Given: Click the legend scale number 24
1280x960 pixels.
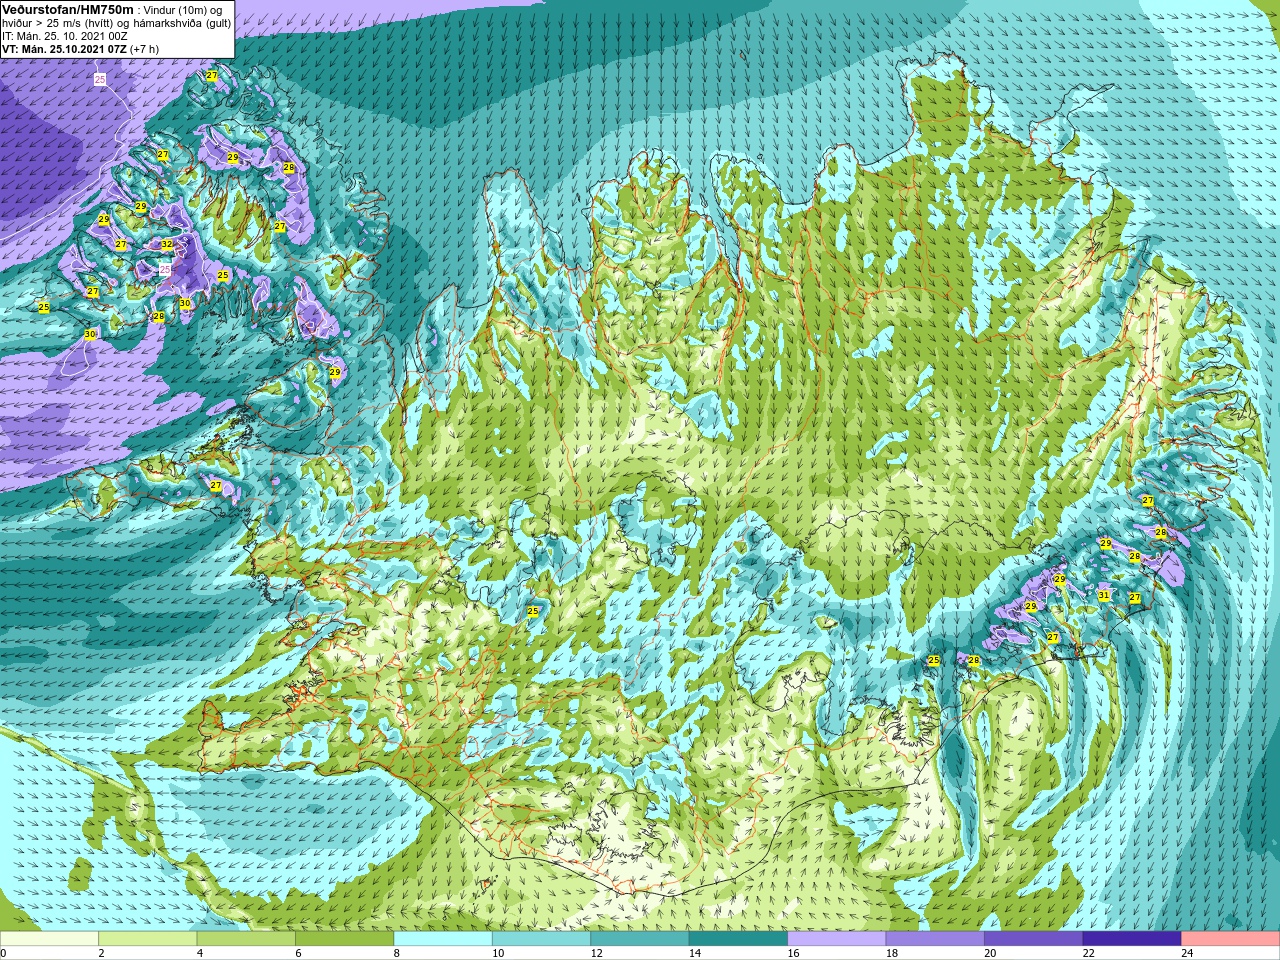Looking at the screenshot, I should click(x=1188, y=954).
